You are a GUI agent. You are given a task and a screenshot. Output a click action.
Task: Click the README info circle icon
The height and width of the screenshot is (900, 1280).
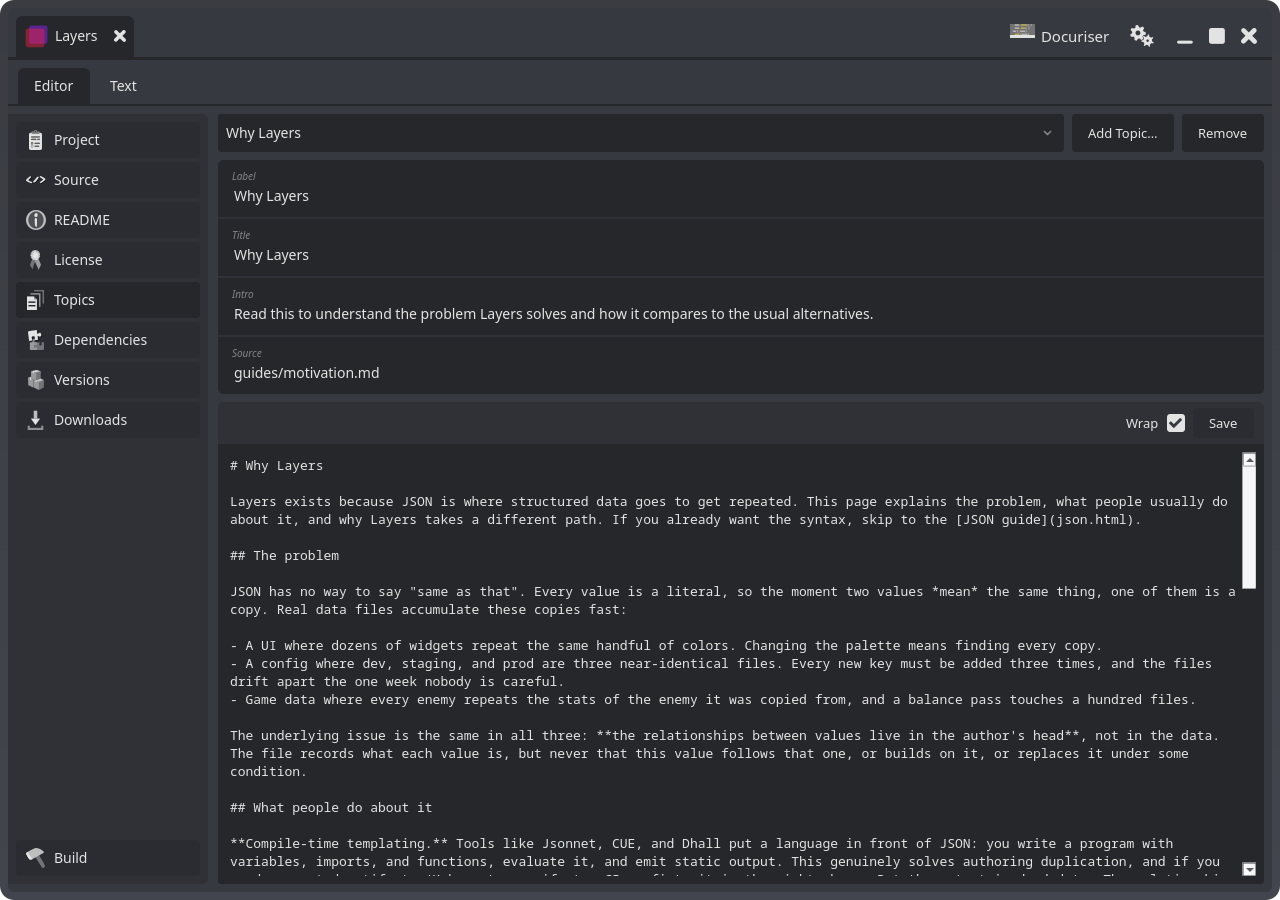point(36,220)
